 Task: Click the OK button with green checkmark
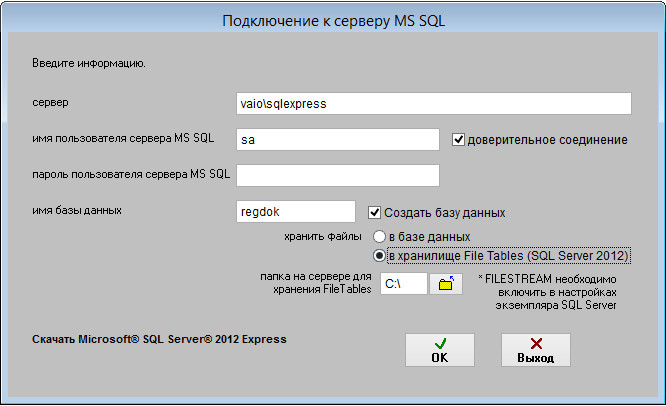(440, 350)
